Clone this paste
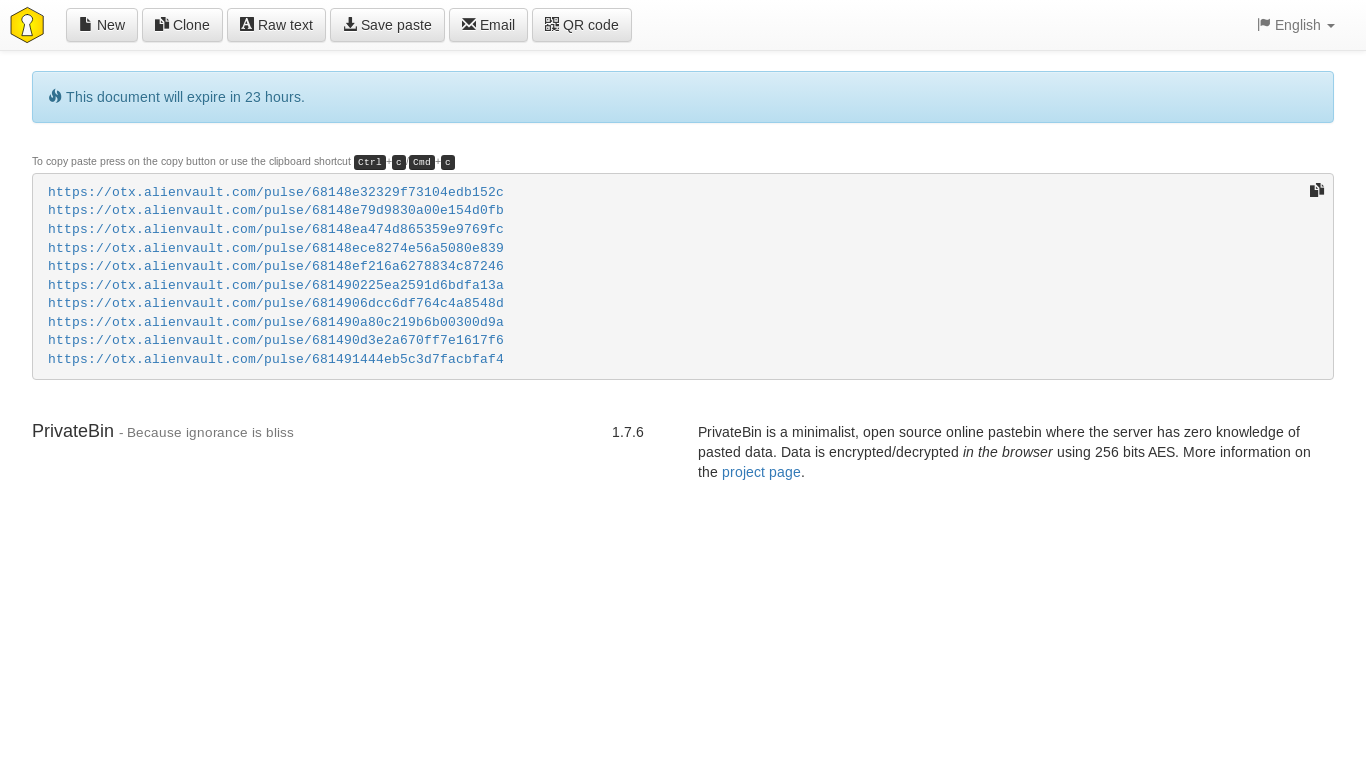This screenshot has height=768, width=1366. (182, 25)
